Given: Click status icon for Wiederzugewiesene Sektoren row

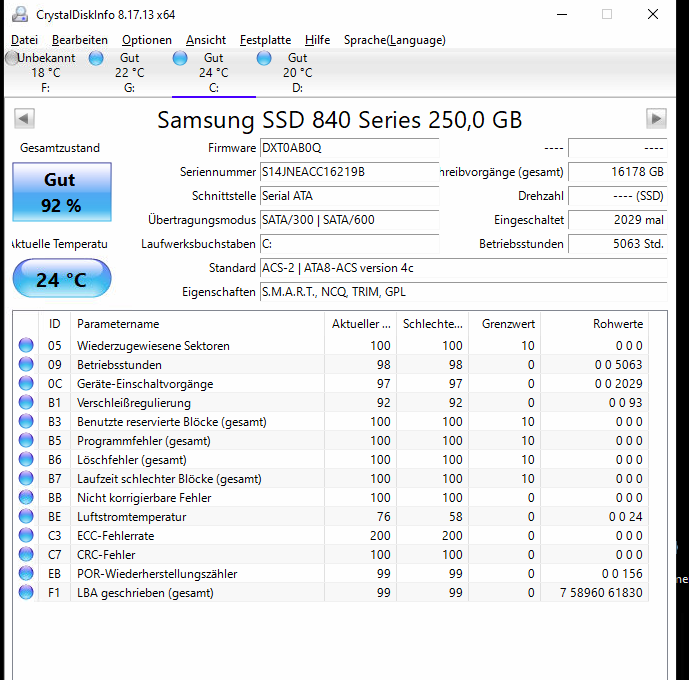Looking at the screenshot, I should (26, 345).
